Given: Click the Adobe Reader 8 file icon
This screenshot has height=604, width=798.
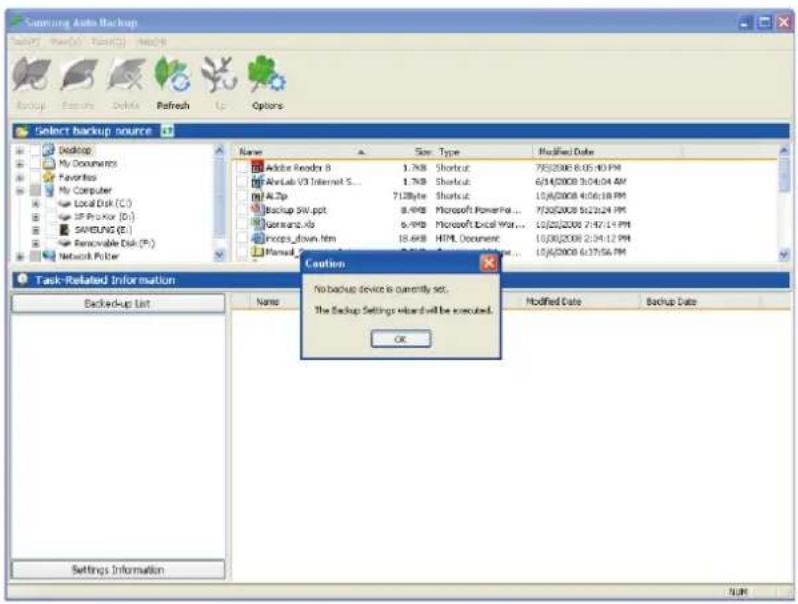Looking at the screenshot, I should (258, 167).
